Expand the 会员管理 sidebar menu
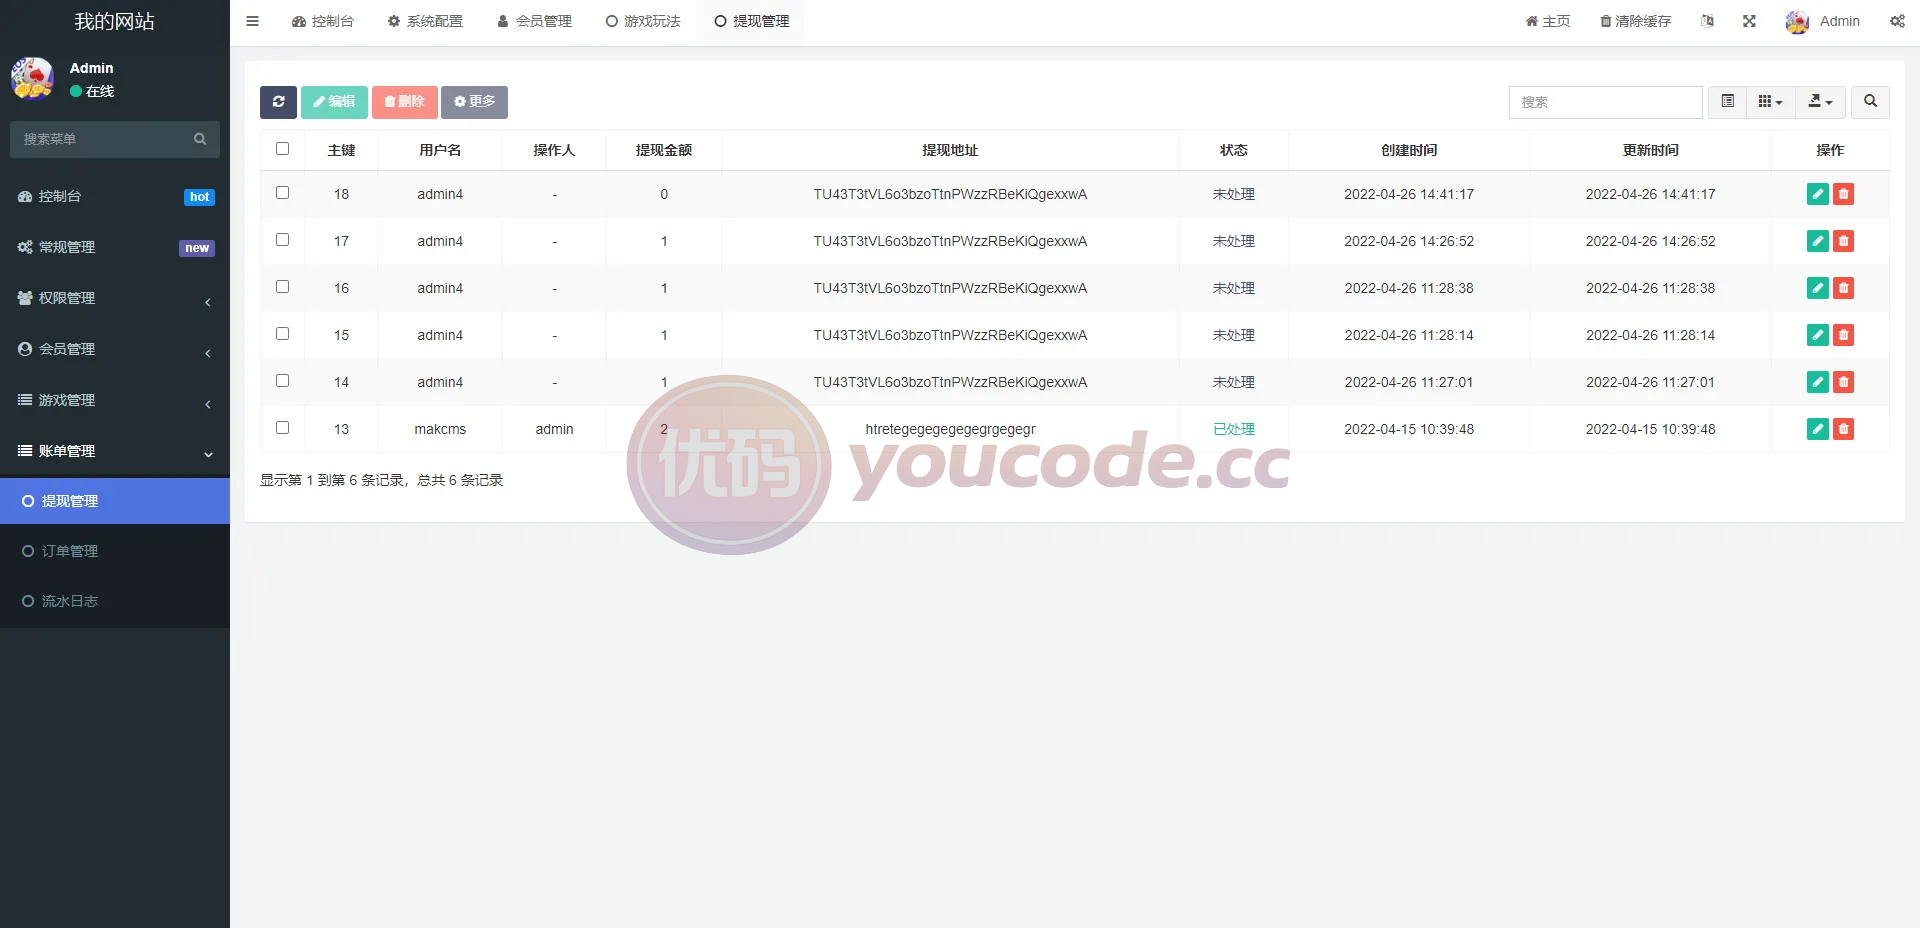 pos(115,349)
